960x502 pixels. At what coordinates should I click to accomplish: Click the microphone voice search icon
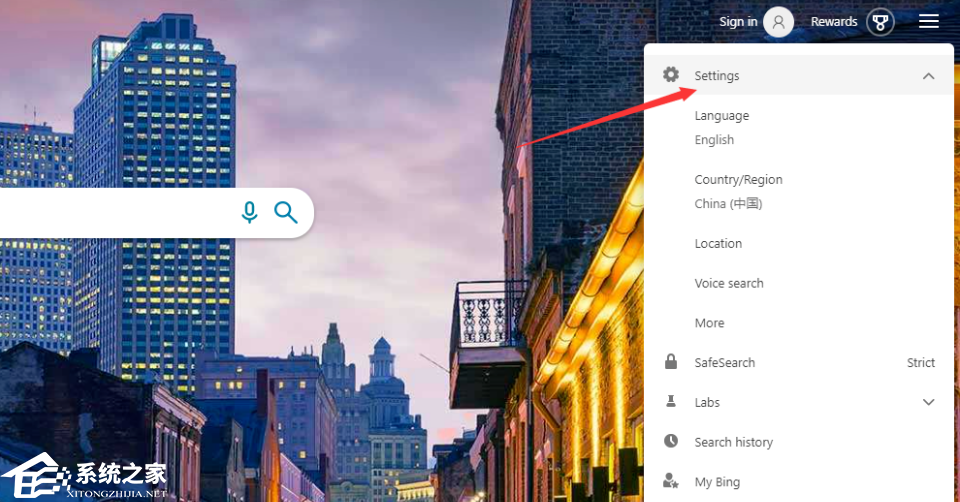pos(249,212)
